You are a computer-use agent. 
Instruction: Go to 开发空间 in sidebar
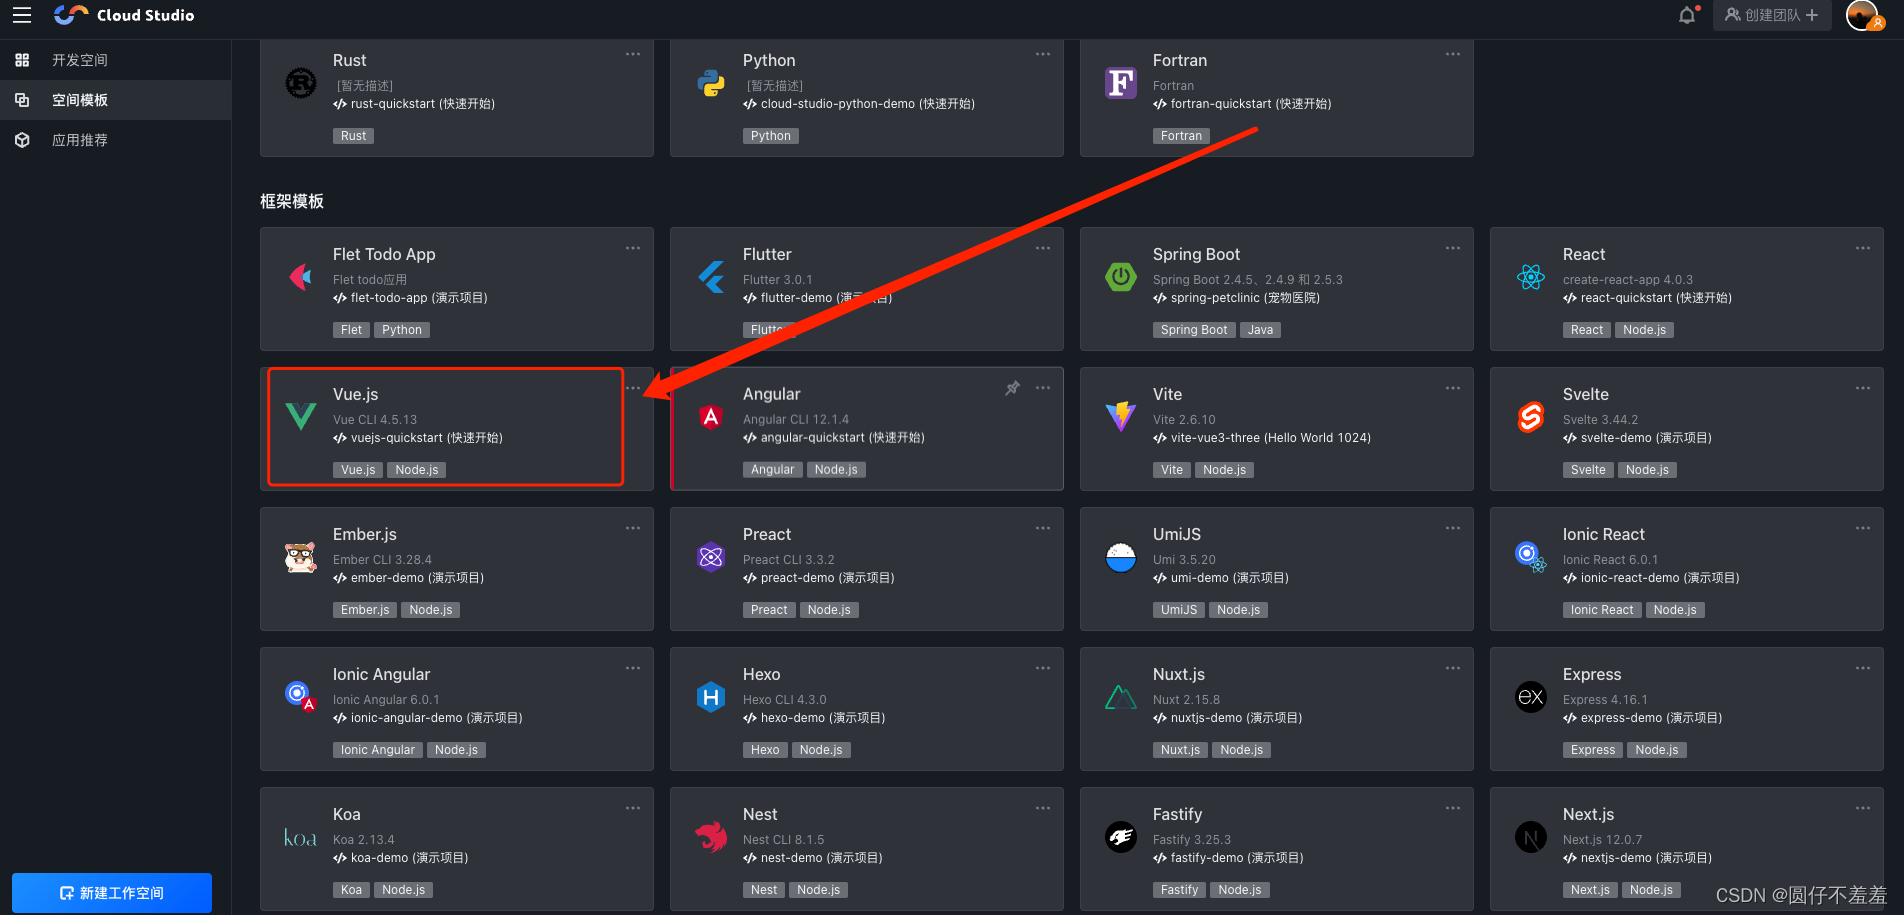pos(115,60)
